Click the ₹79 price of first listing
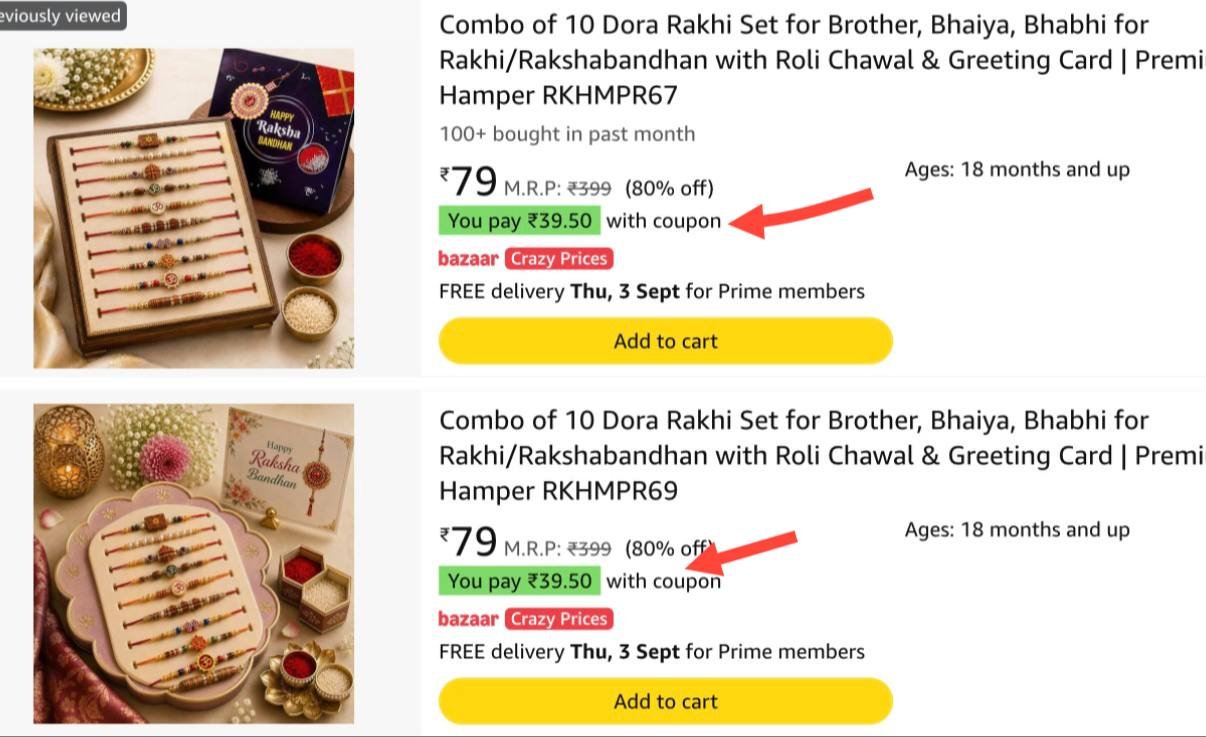Viewport: 1206px width, 737px height. (x=469, y=182)
